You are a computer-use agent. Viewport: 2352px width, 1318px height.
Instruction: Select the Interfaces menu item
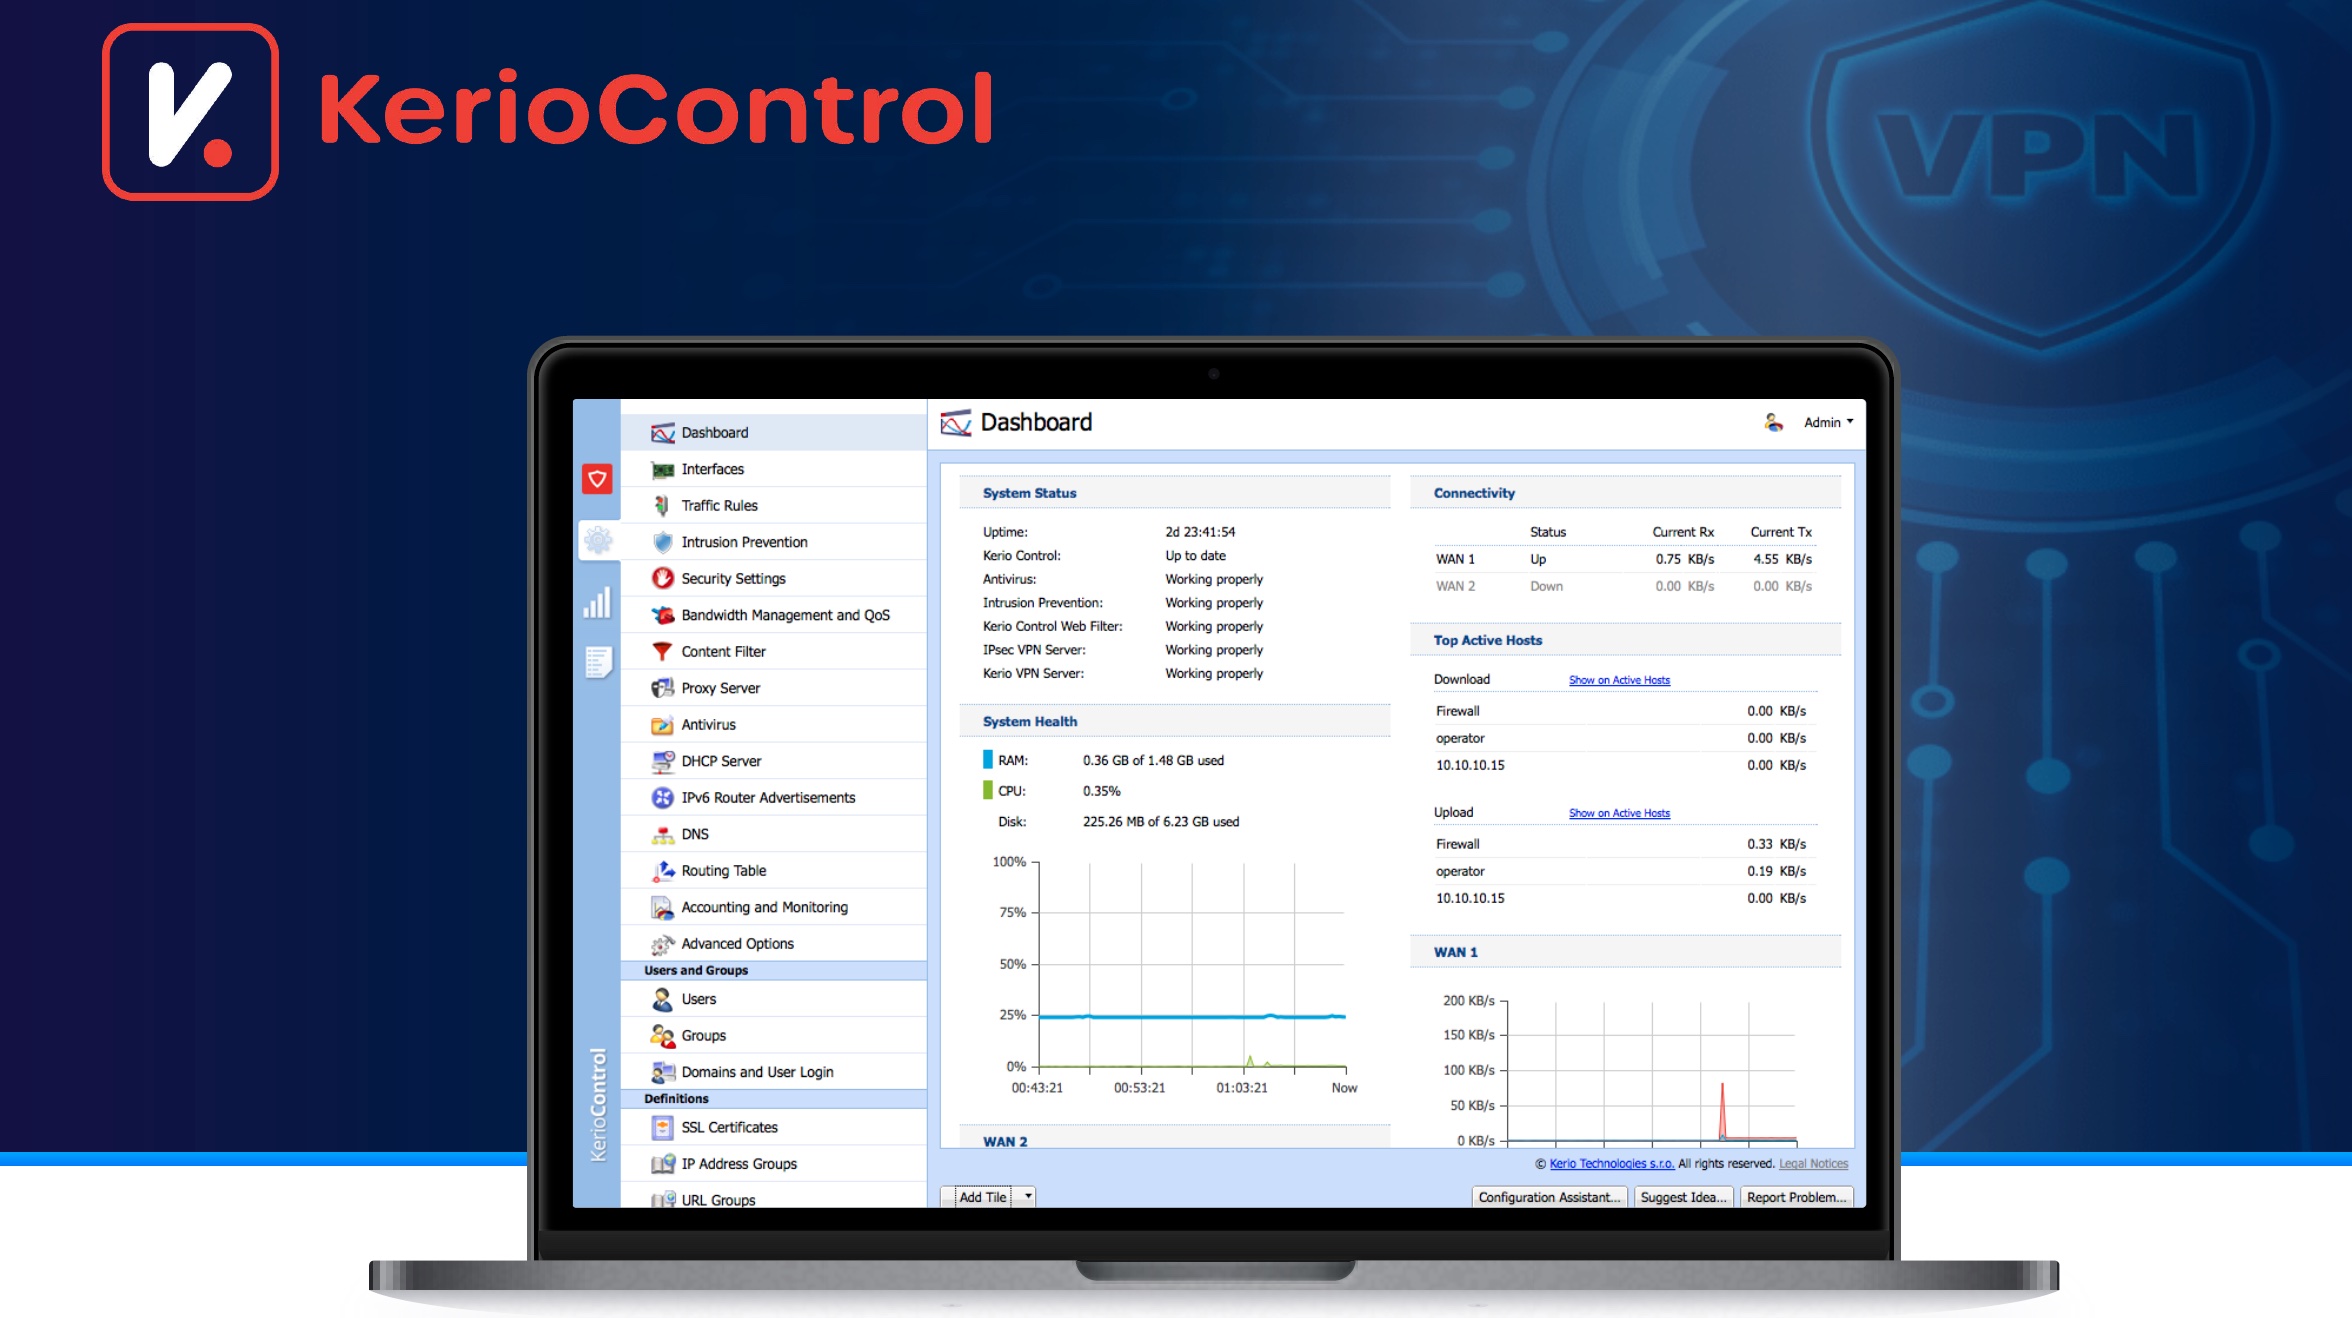(x=711, y=468)
